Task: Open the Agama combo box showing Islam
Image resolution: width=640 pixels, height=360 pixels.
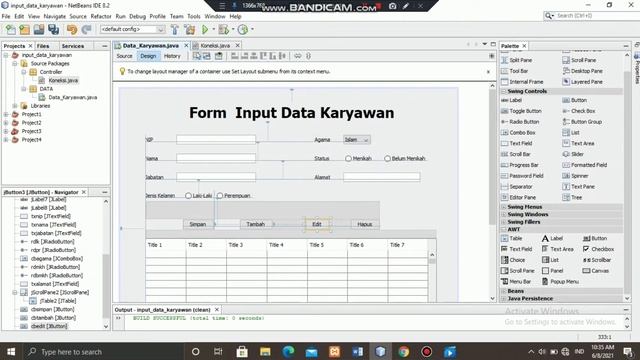Action: click(357, 140)
